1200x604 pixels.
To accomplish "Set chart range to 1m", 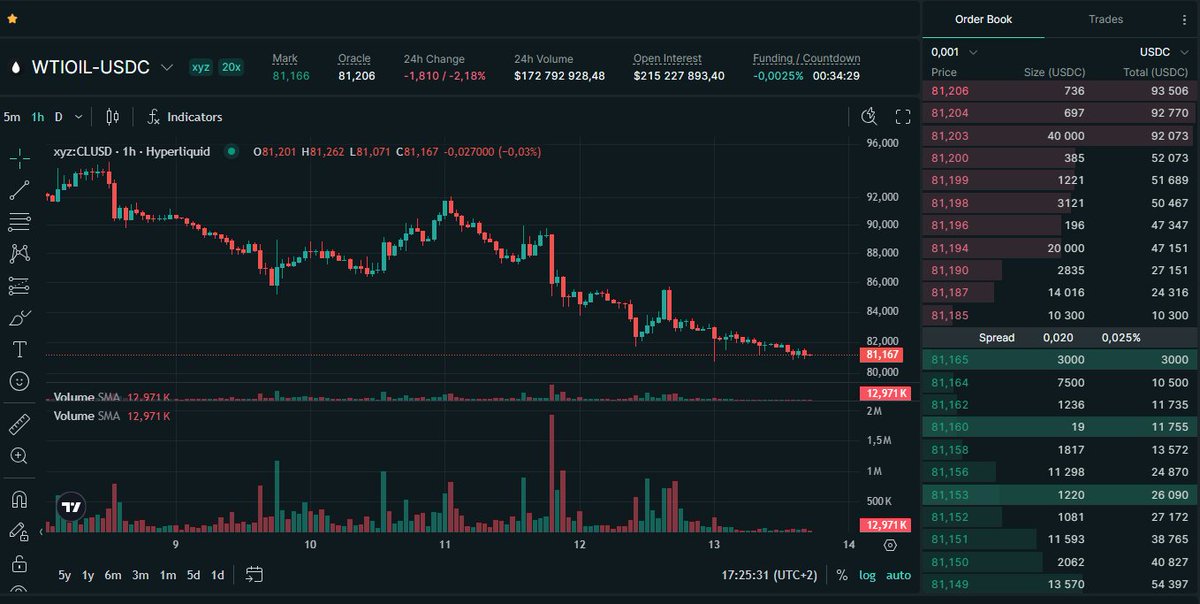I will click(167, 575).
